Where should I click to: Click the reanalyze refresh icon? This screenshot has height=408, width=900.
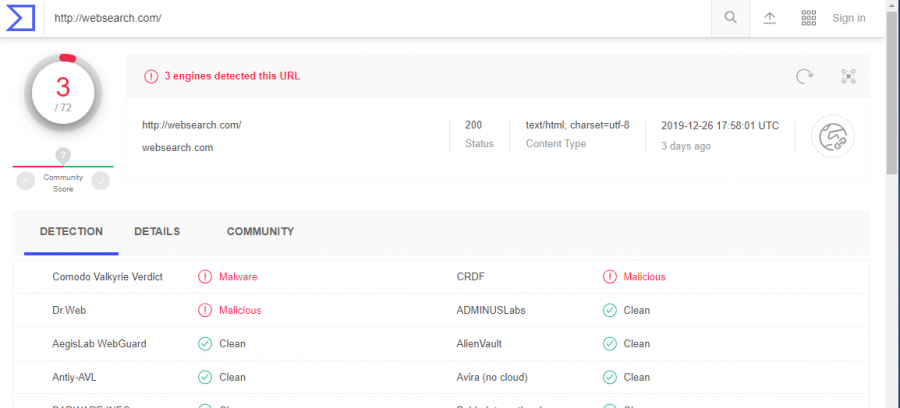point(804,76)
